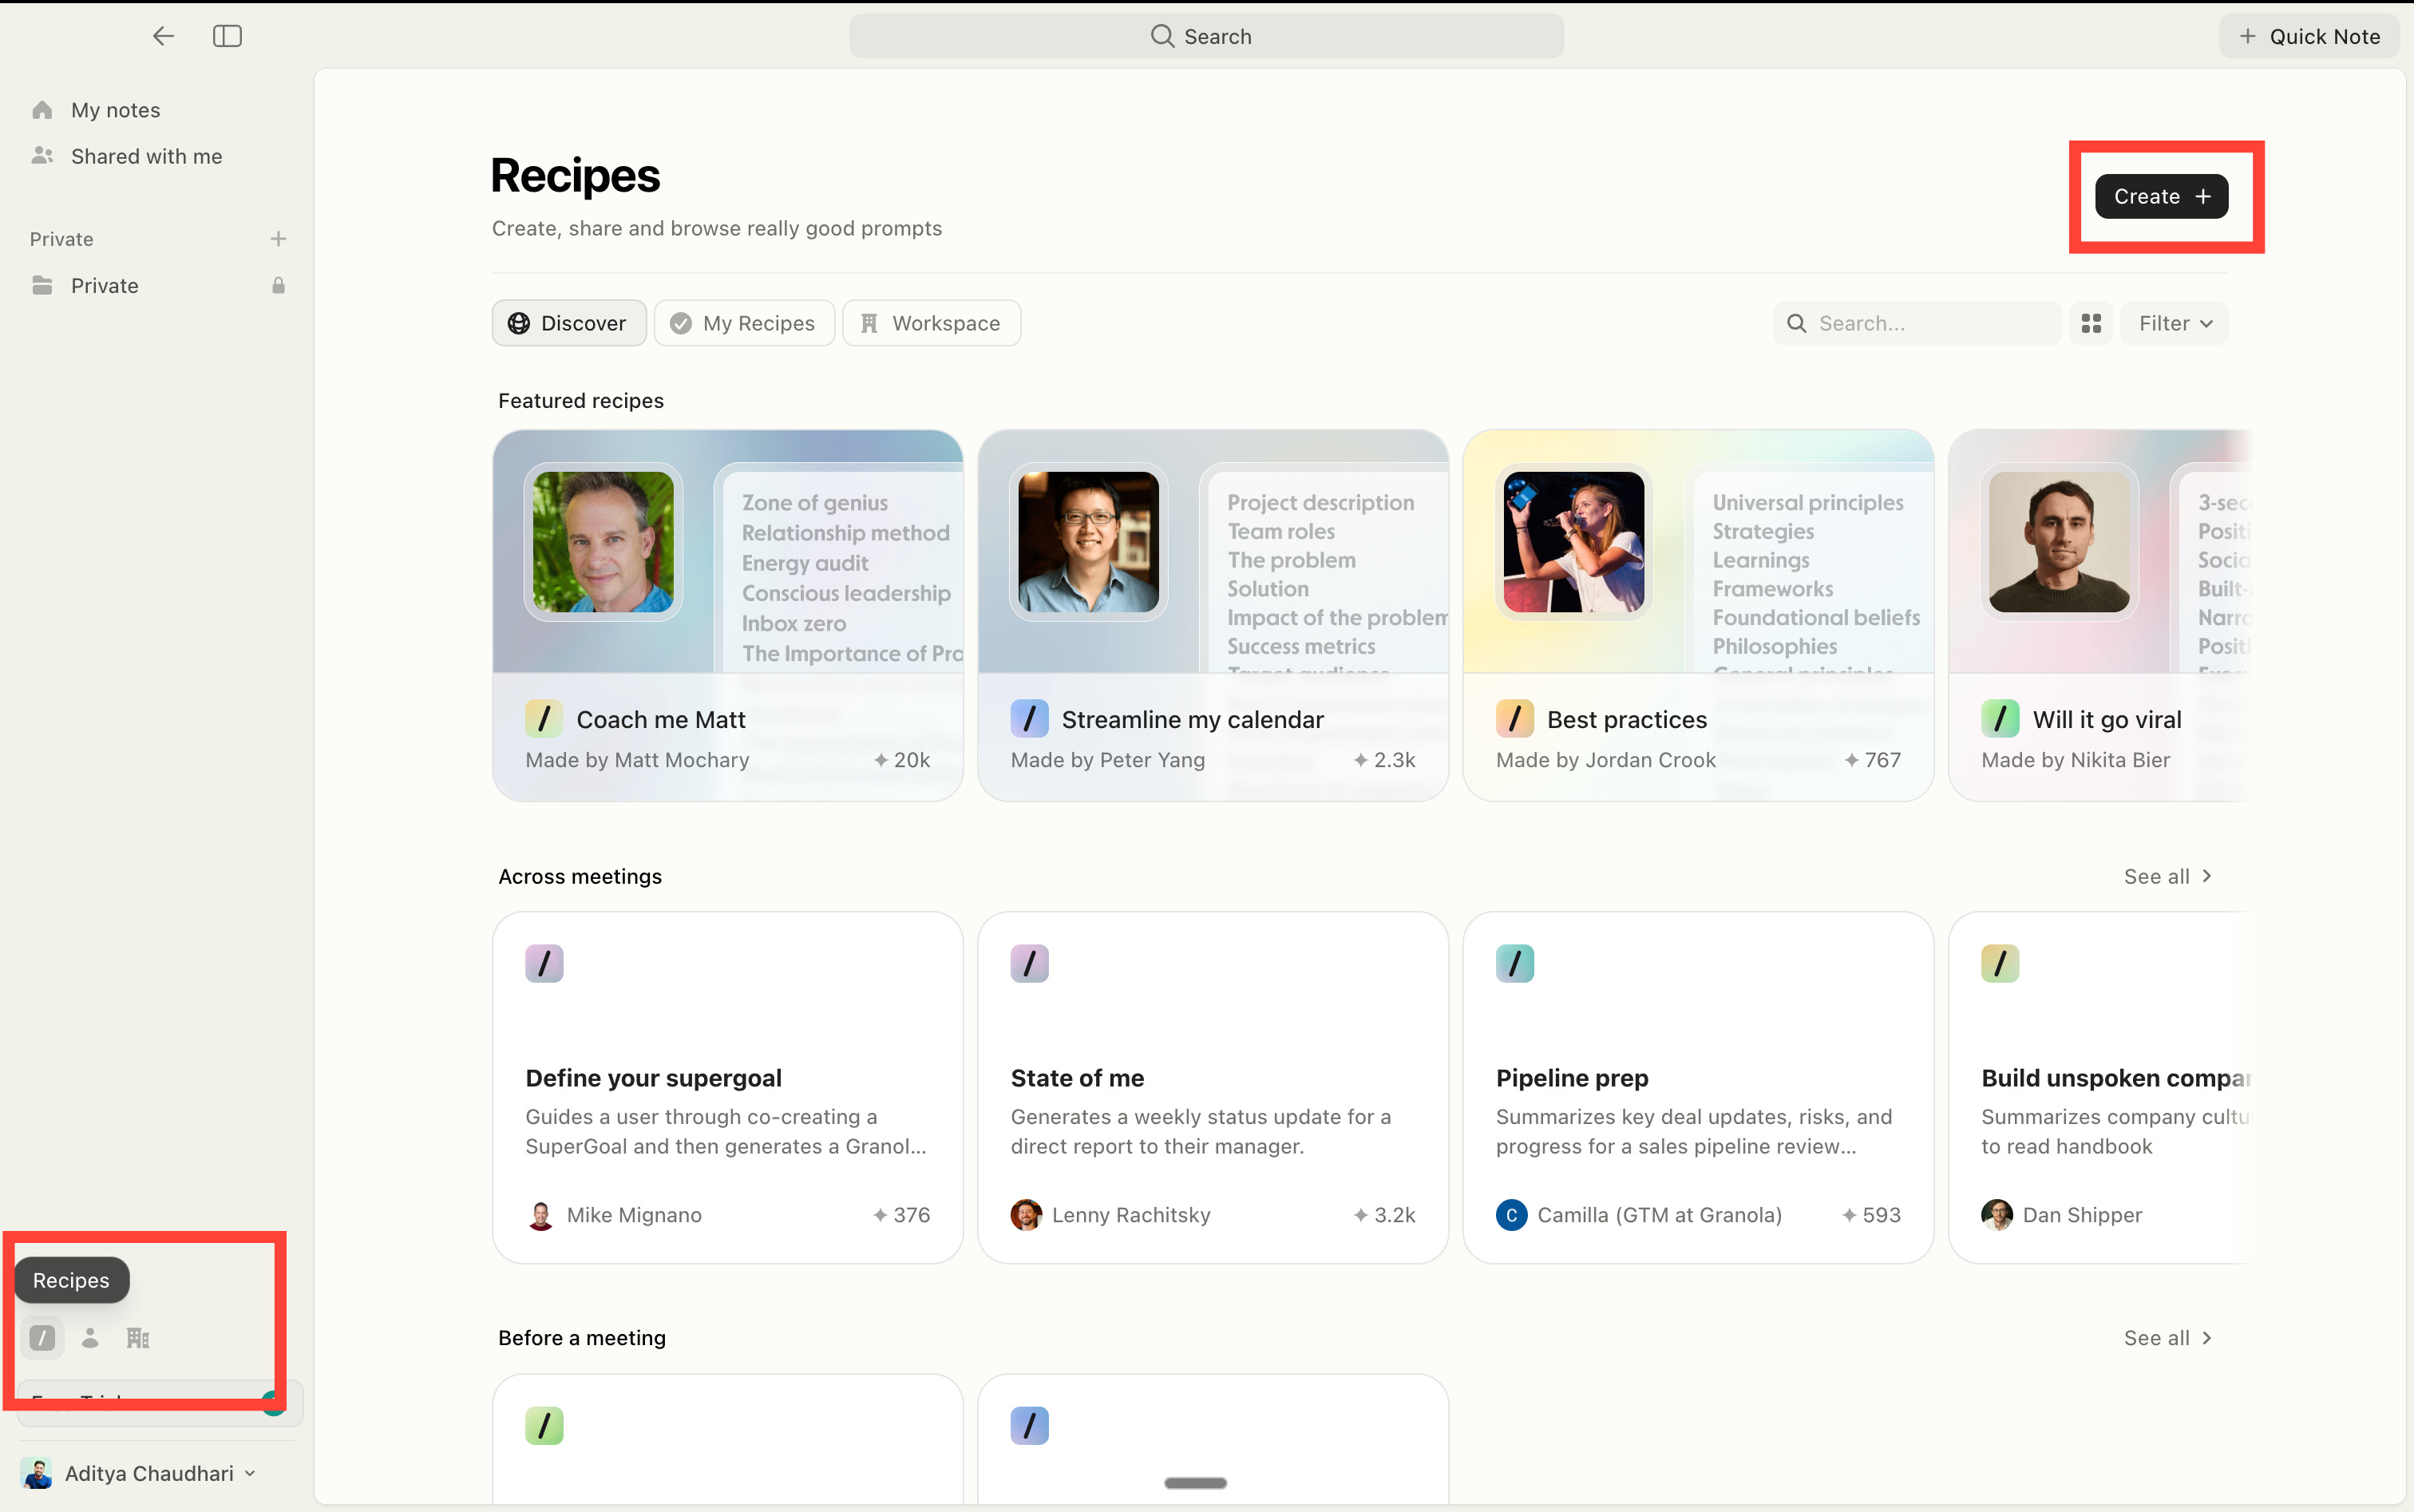Image resolution: width=2414 pixels, height=1512 pixels.
Task: Open the People icon in bottom sidebar
Action: pyautogui.click(x=90, y=1338)
